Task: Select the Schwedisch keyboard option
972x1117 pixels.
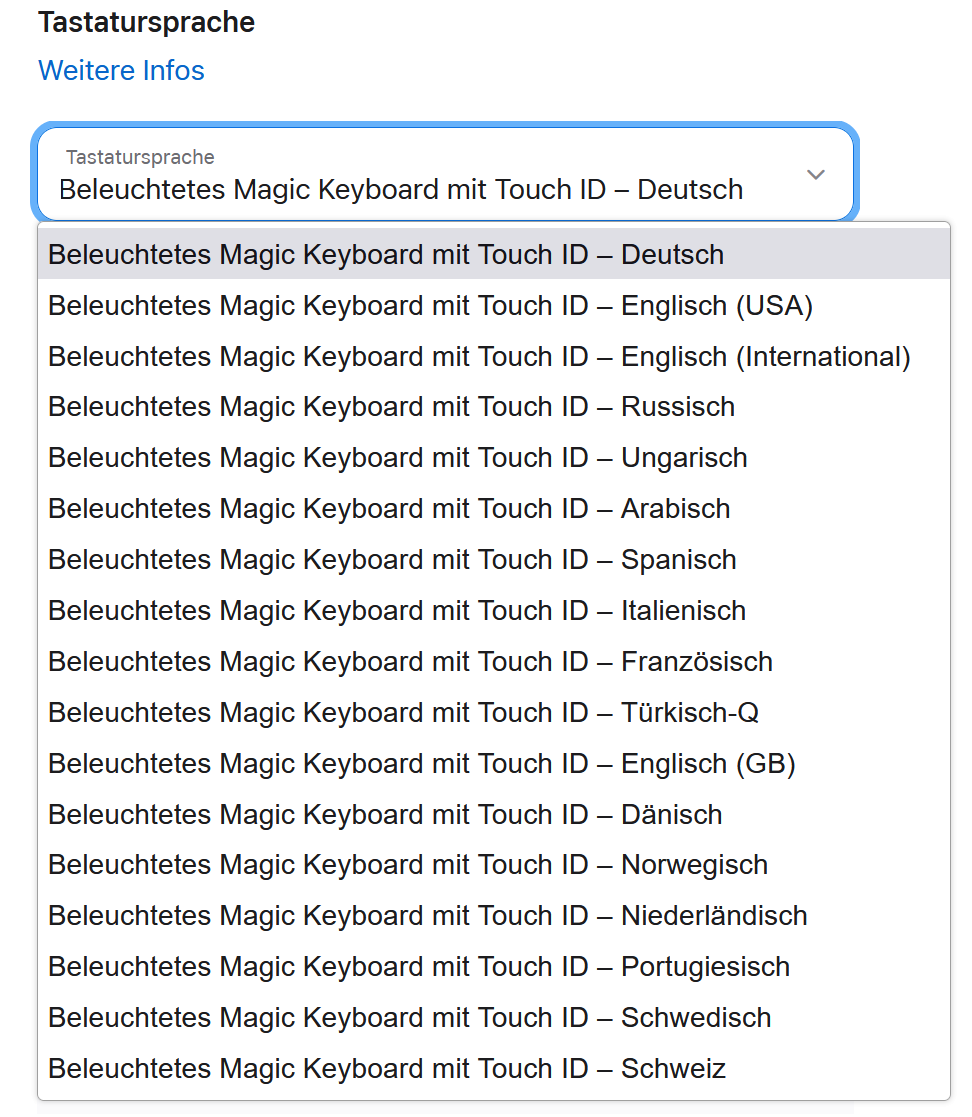Action: tap(494, 1018)
